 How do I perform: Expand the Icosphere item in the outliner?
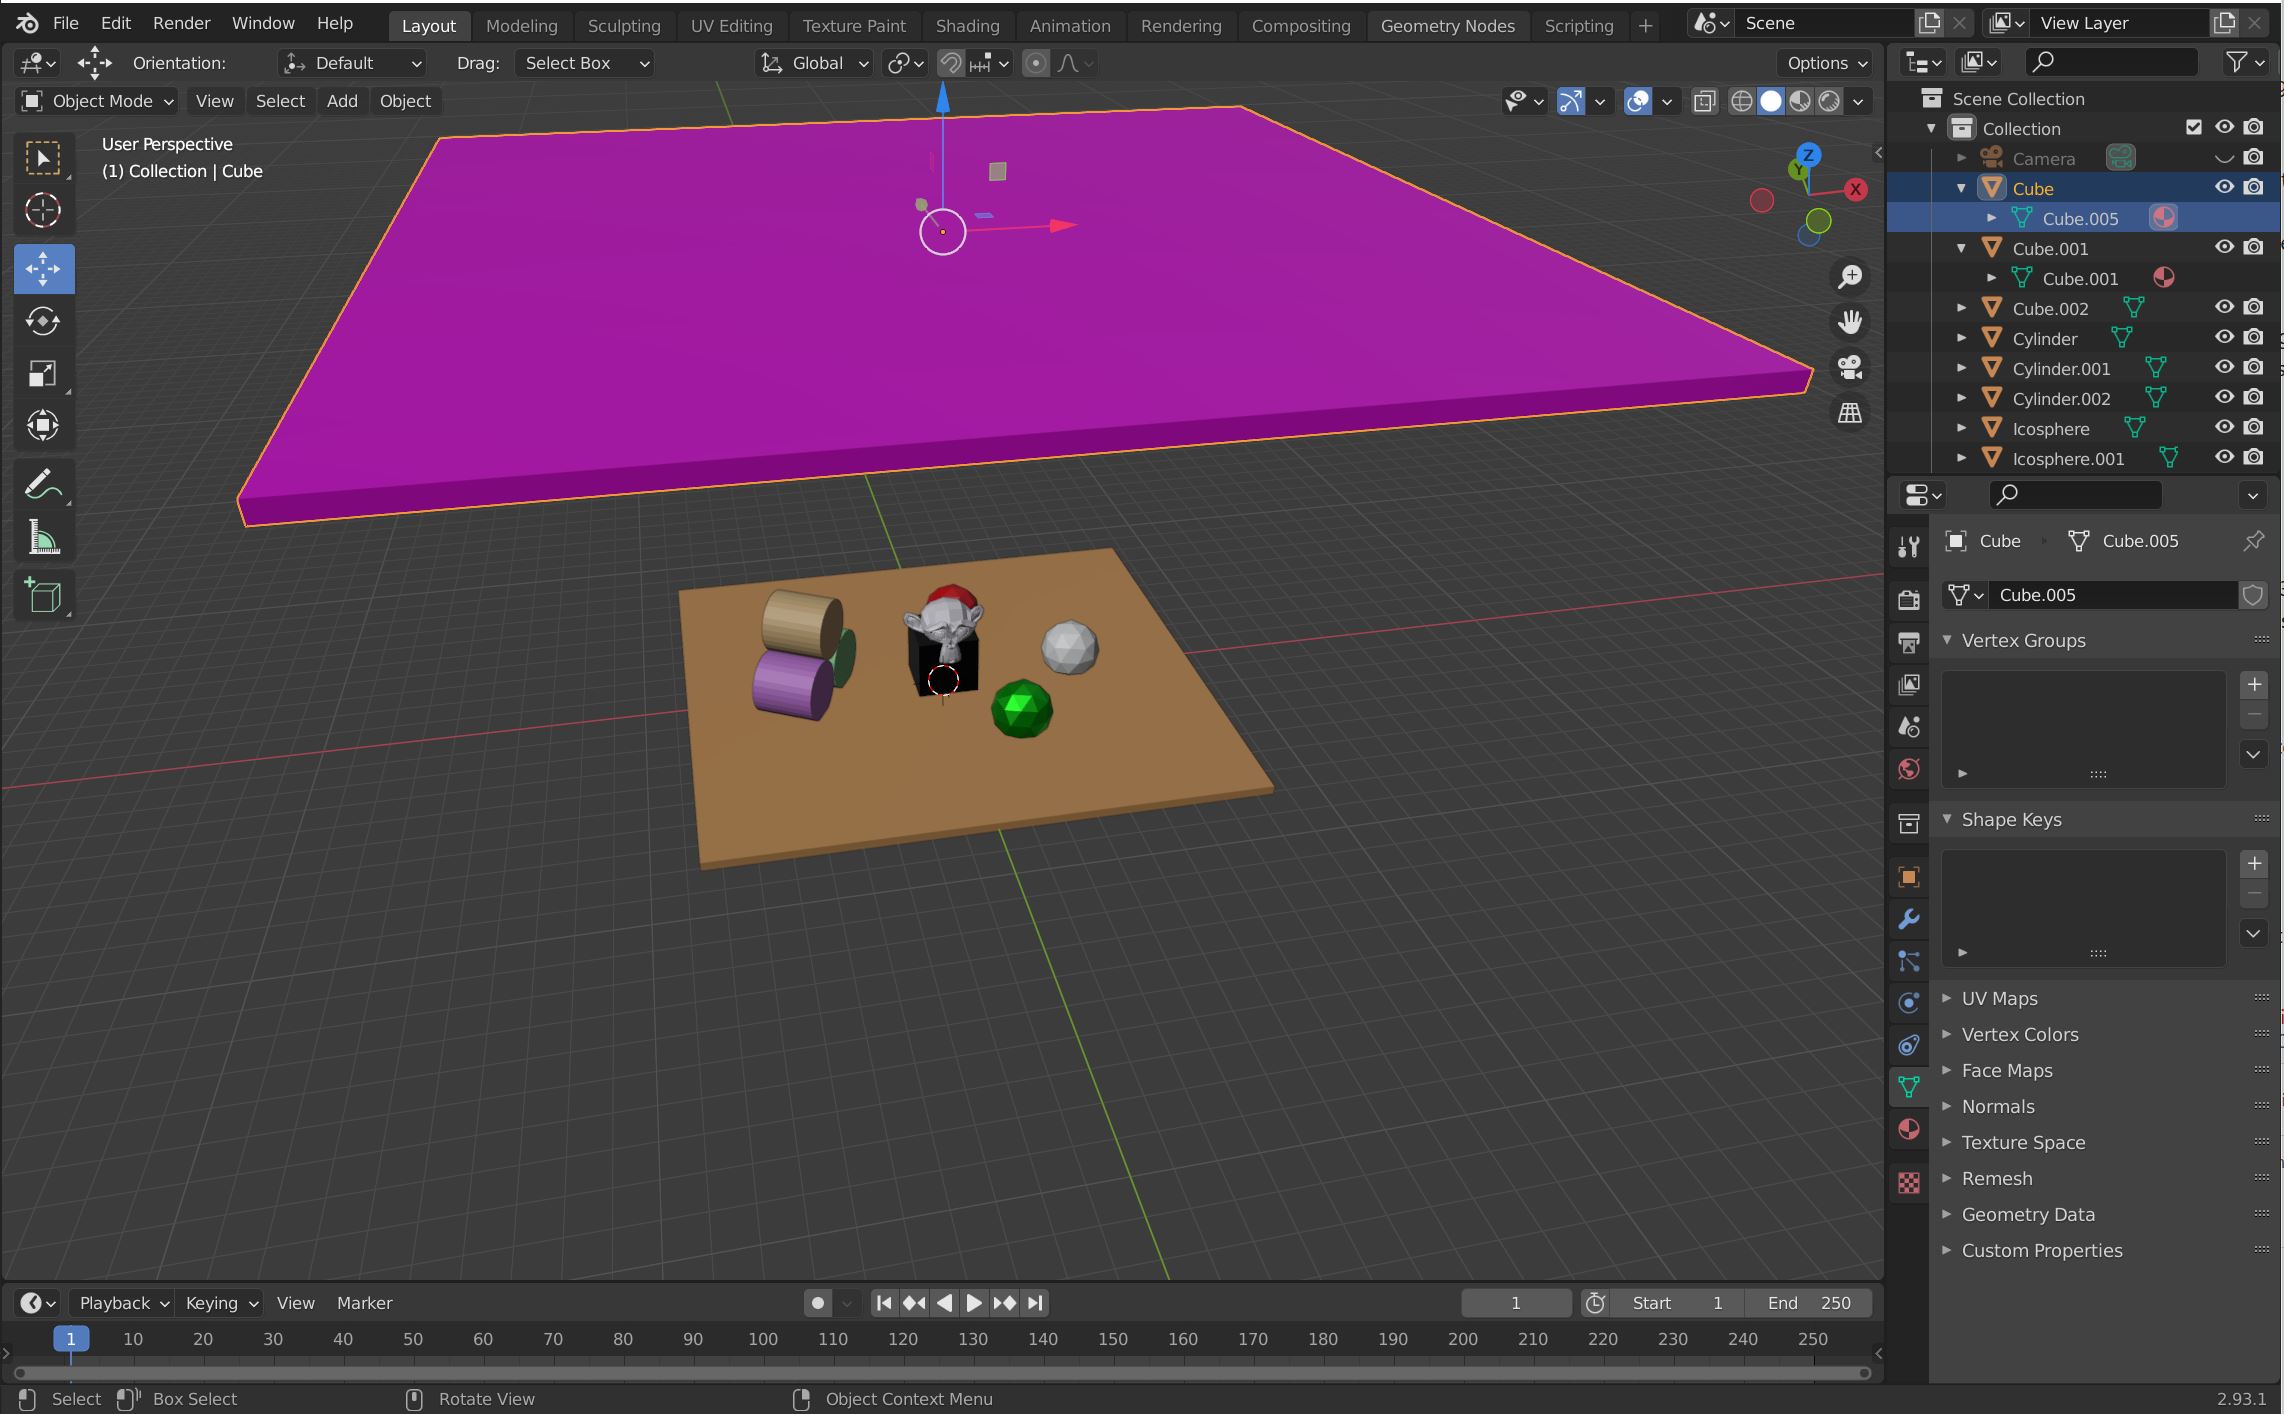[x=1961, y=428]
